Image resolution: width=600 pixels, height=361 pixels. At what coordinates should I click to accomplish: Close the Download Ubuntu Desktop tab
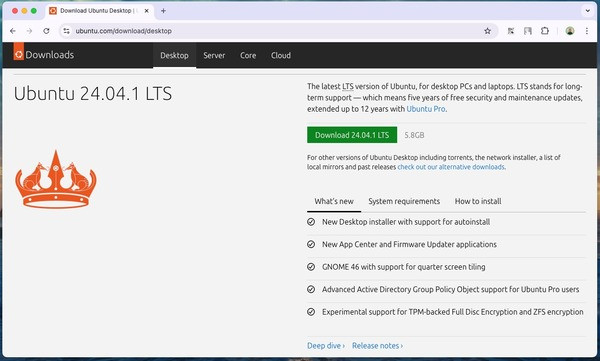(x=147, y=11)
